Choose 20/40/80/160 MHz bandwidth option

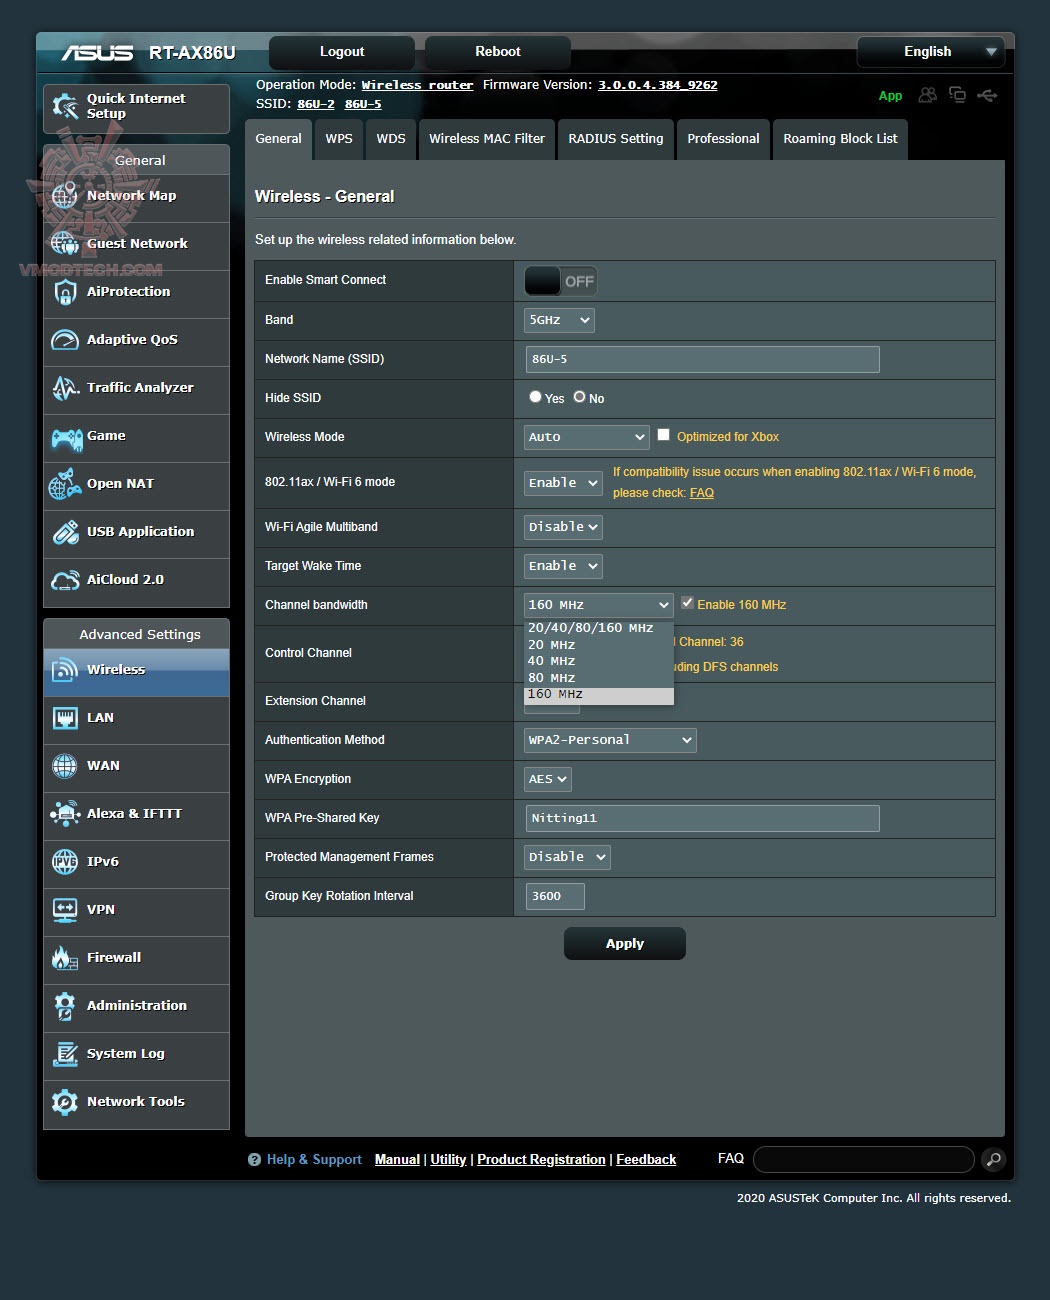599,628
